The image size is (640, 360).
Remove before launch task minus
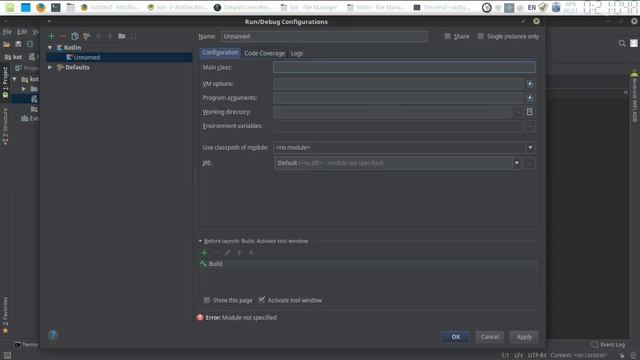216,253
